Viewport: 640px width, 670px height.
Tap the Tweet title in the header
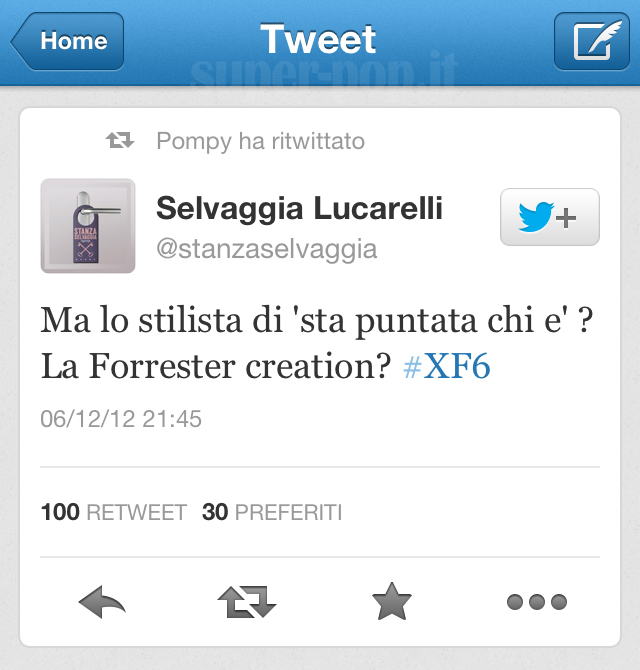click(x=318, y=39)
